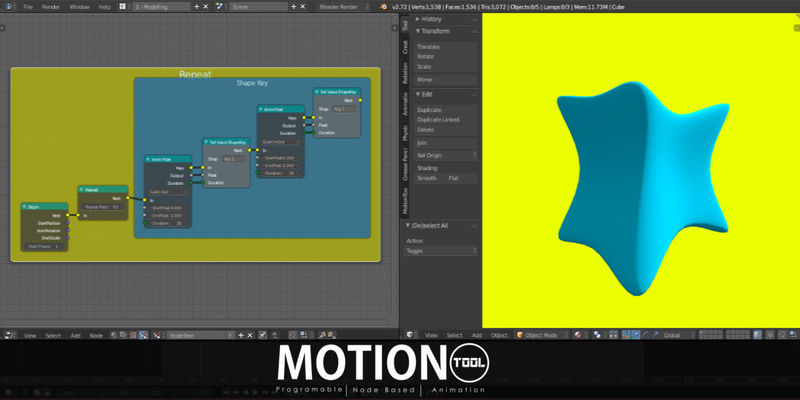
Task: Browse node trees via NodeTree icon
Action: pyautogui.click(x=158, y=335)
